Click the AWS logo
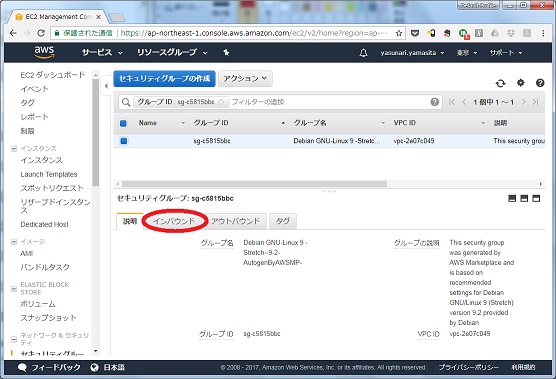The image size is (556, 379). (44, 52)
